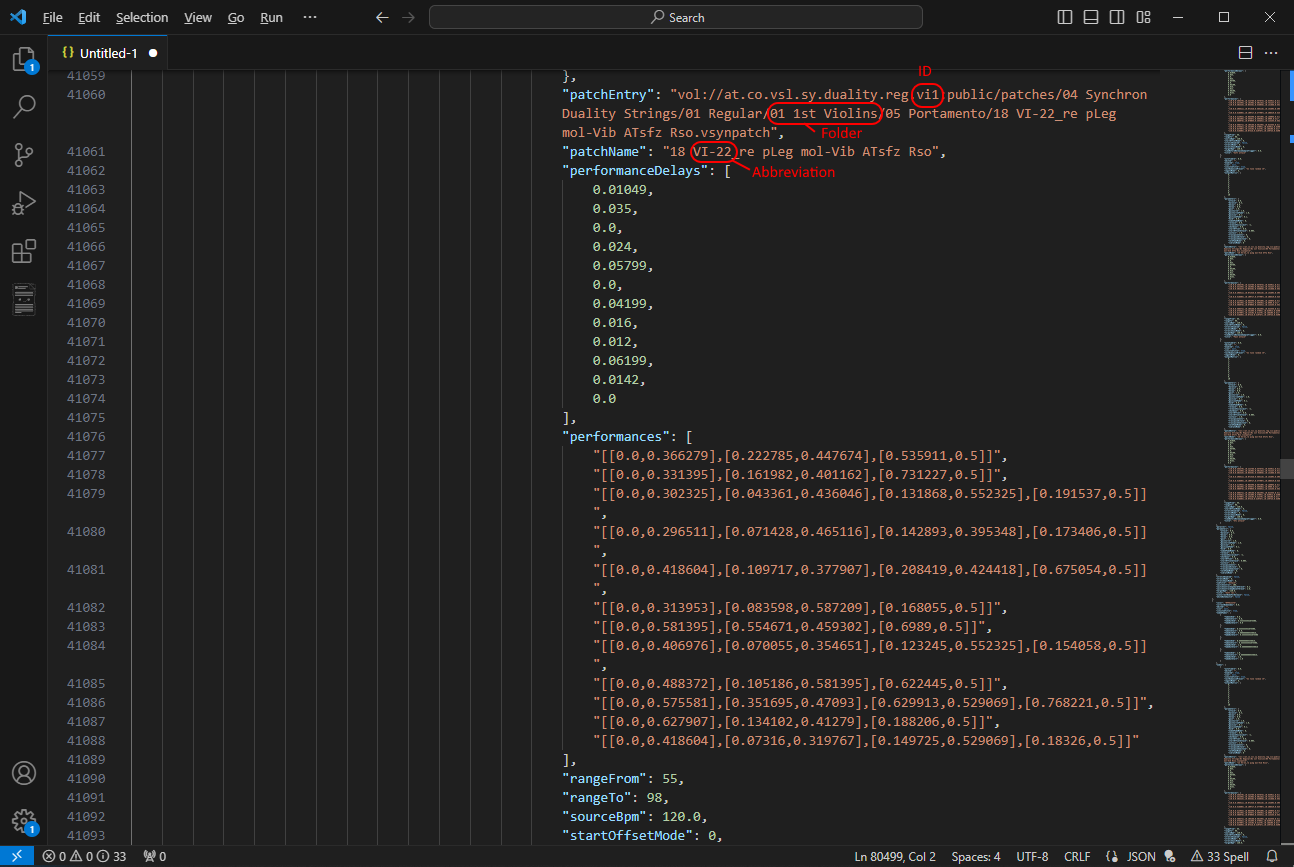Change indentation via Spaces: 4
The height and width of the screenshot is (867, 1294).
click(976, 857)
